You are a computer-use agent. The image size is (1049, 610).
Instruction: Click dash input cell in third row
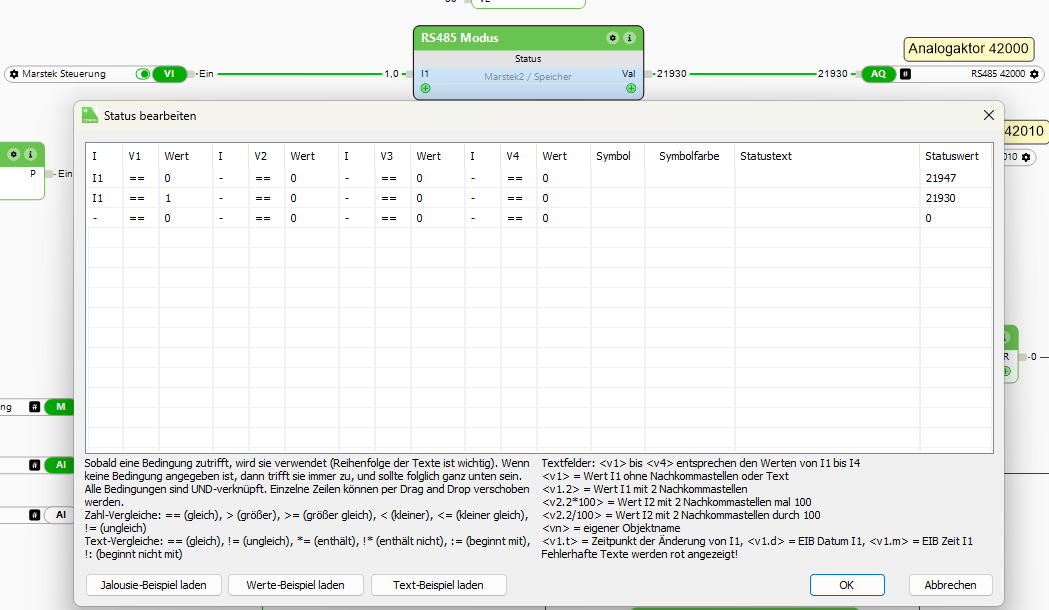(104, 218)
